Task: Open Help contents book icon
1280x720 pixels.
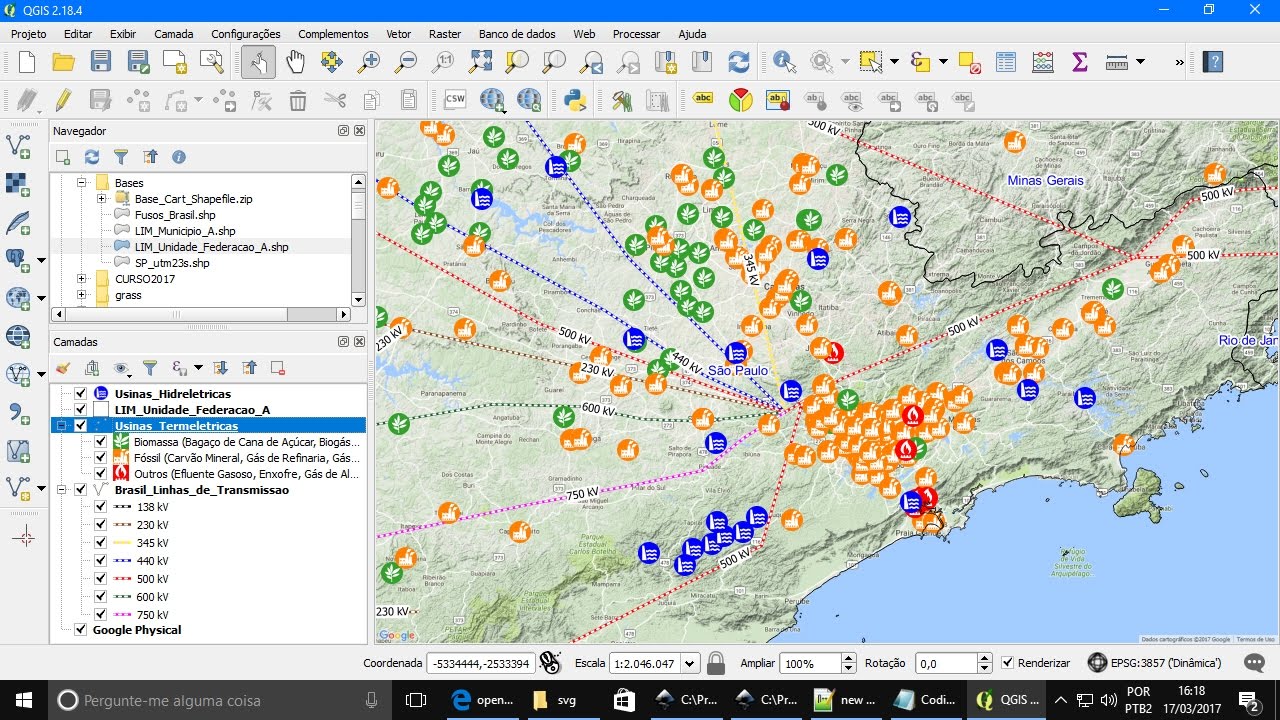Action: (1213, 62)
